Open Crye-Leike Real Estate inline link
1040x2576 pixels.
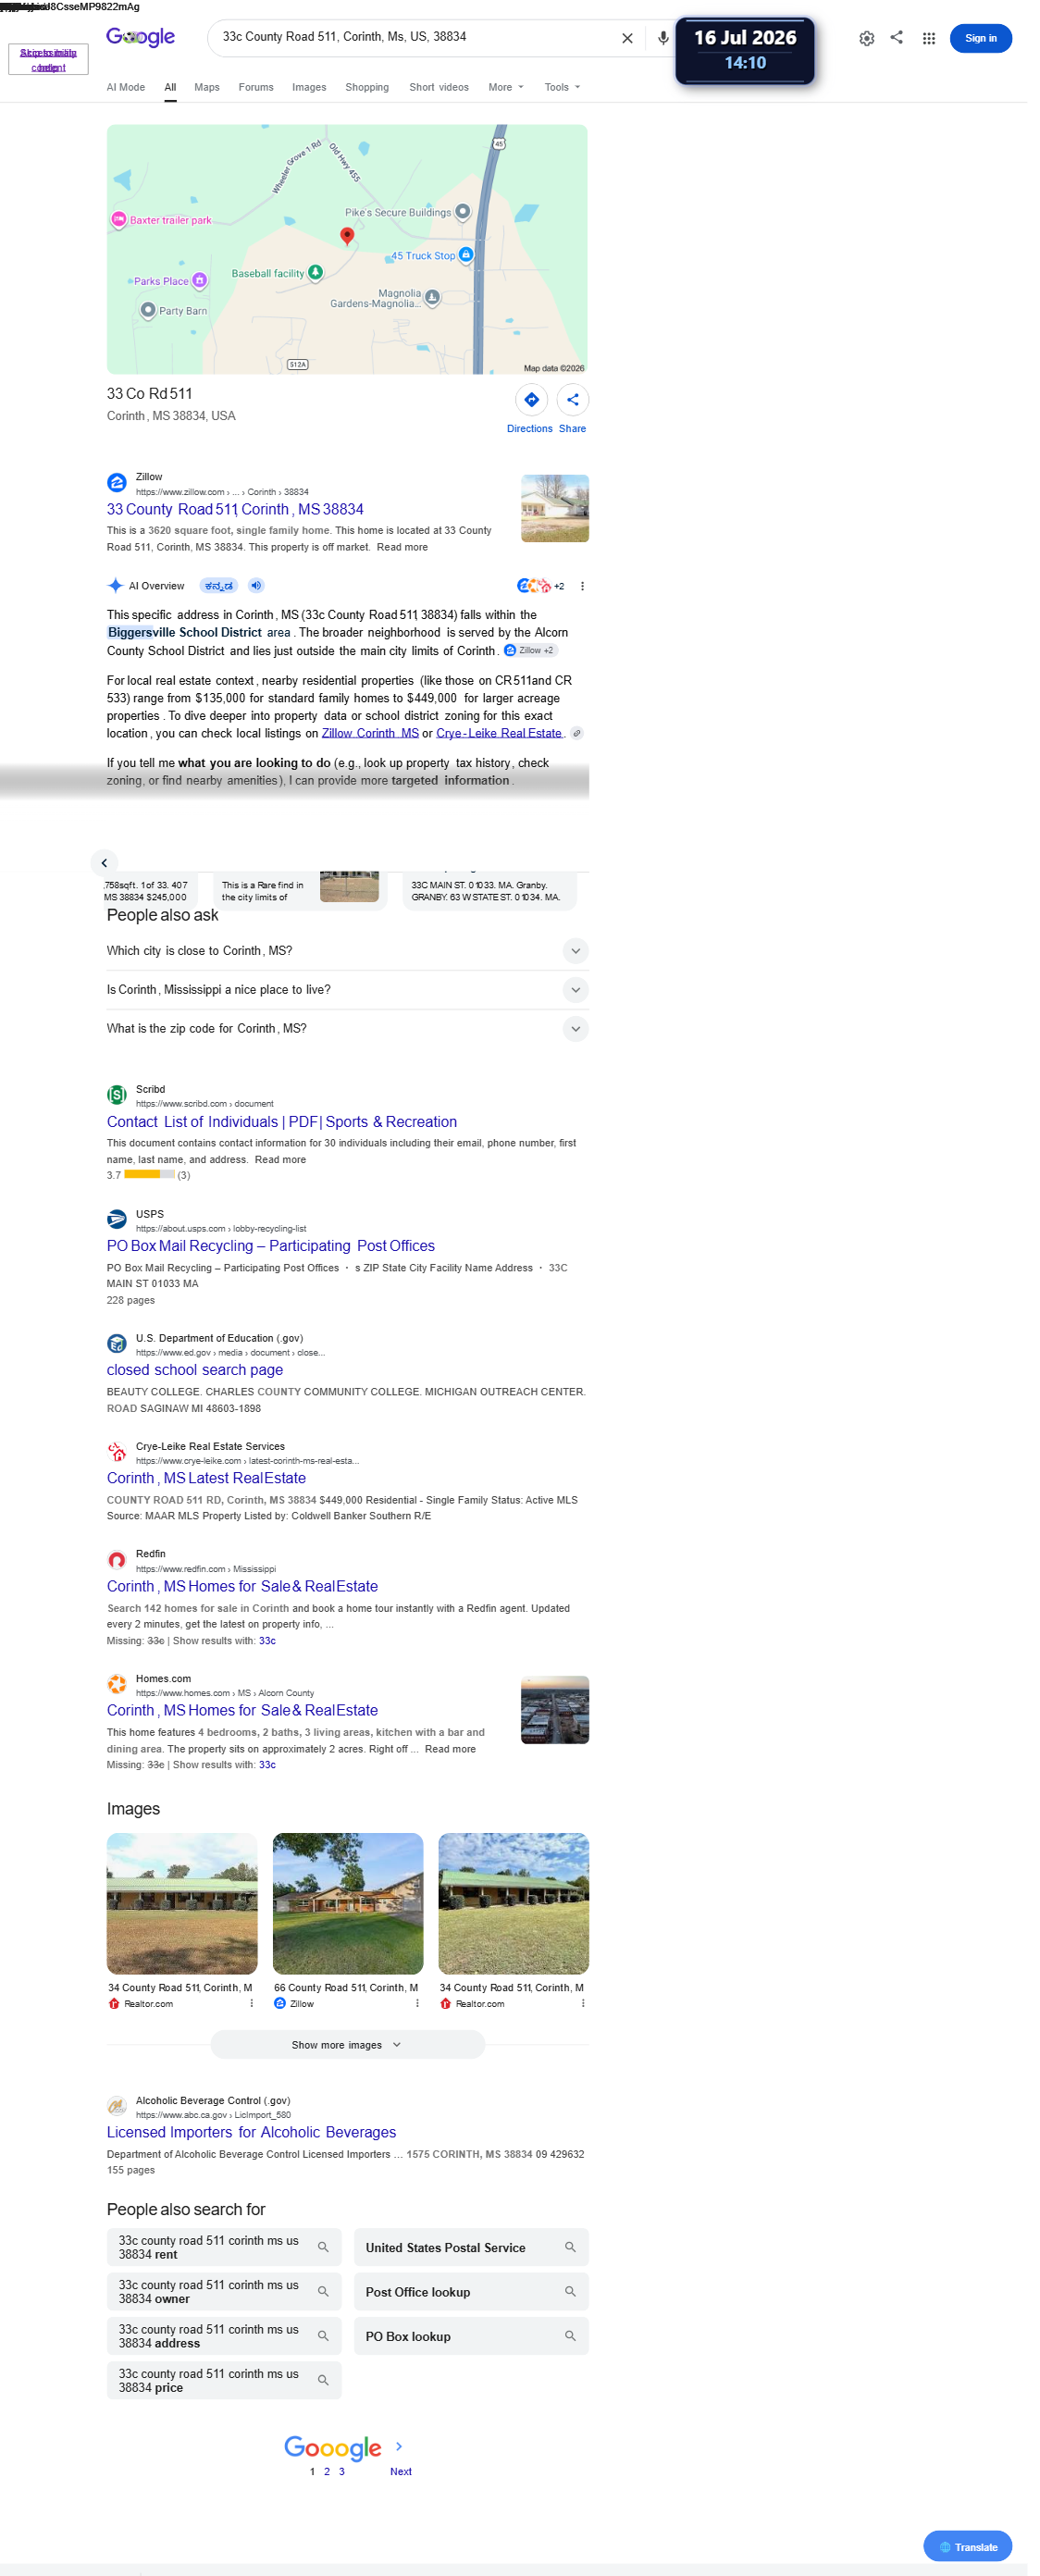click(x=499, y=733)
